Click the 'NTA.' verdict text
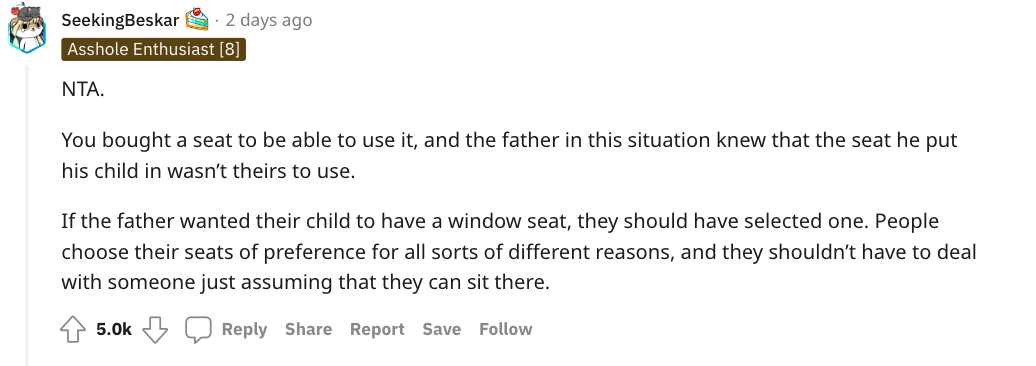Screen dimensions: 1036x366 pyautogui.click(x=83, y=90)
